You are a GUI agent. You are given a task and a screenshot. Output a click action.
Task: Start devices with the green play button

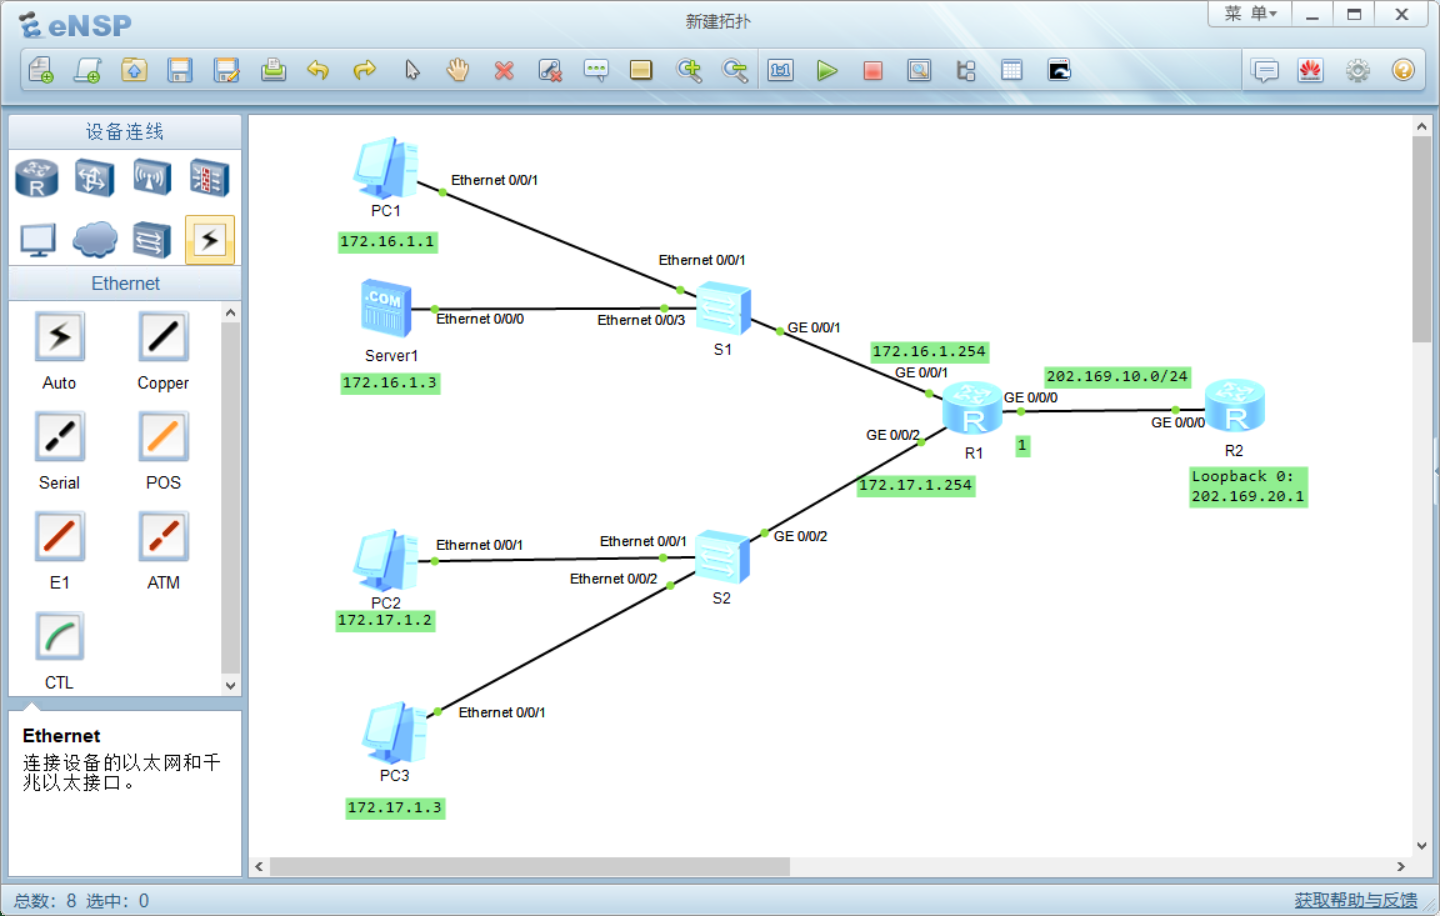pos(827,70)
